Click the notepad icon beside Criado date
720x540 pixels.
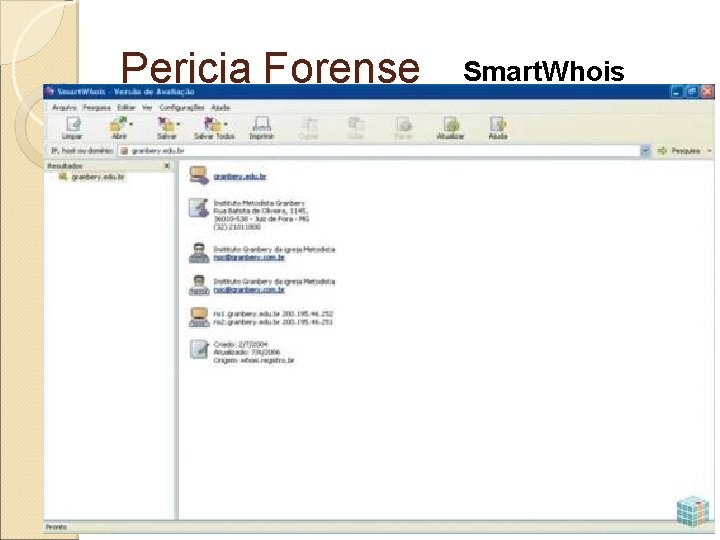click(199, 349)
